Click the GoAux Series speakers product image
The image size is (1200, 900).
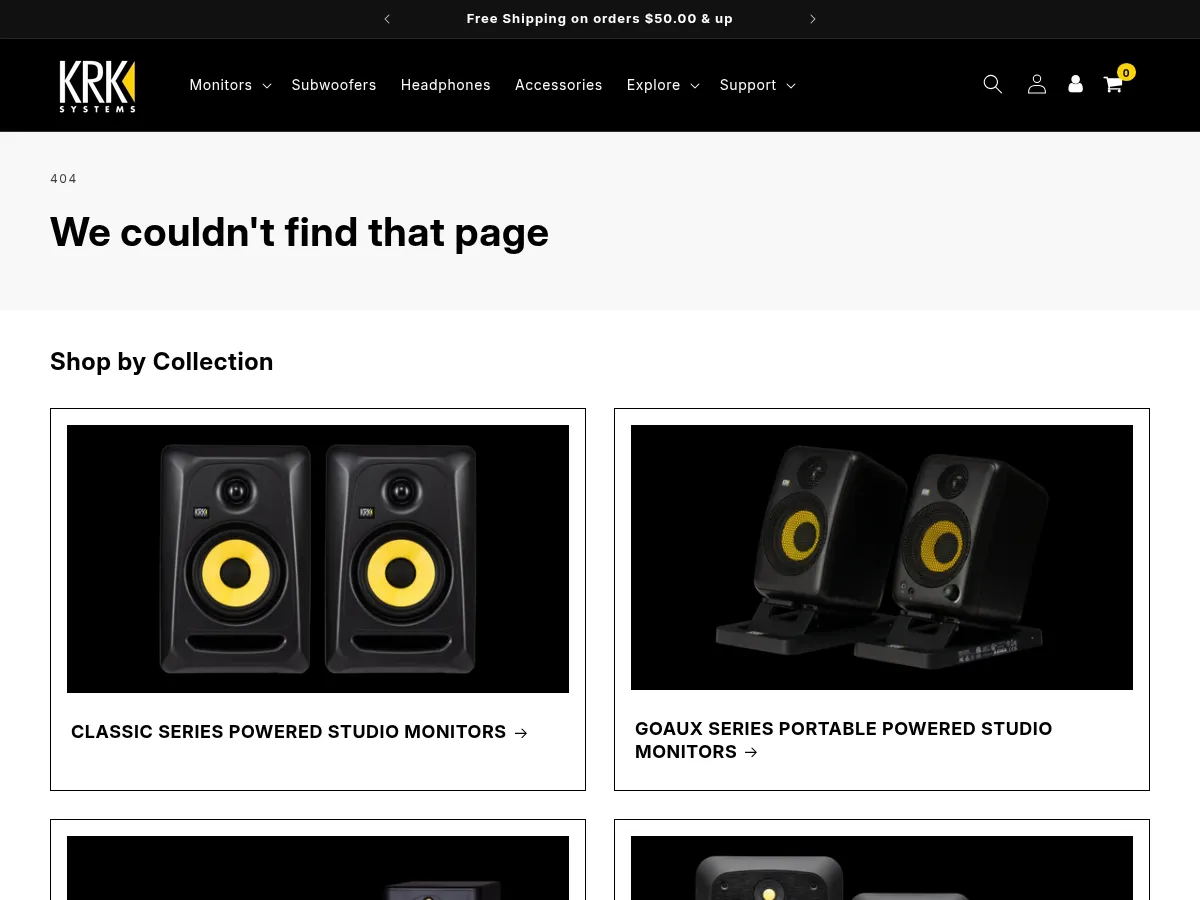(881, 557)
